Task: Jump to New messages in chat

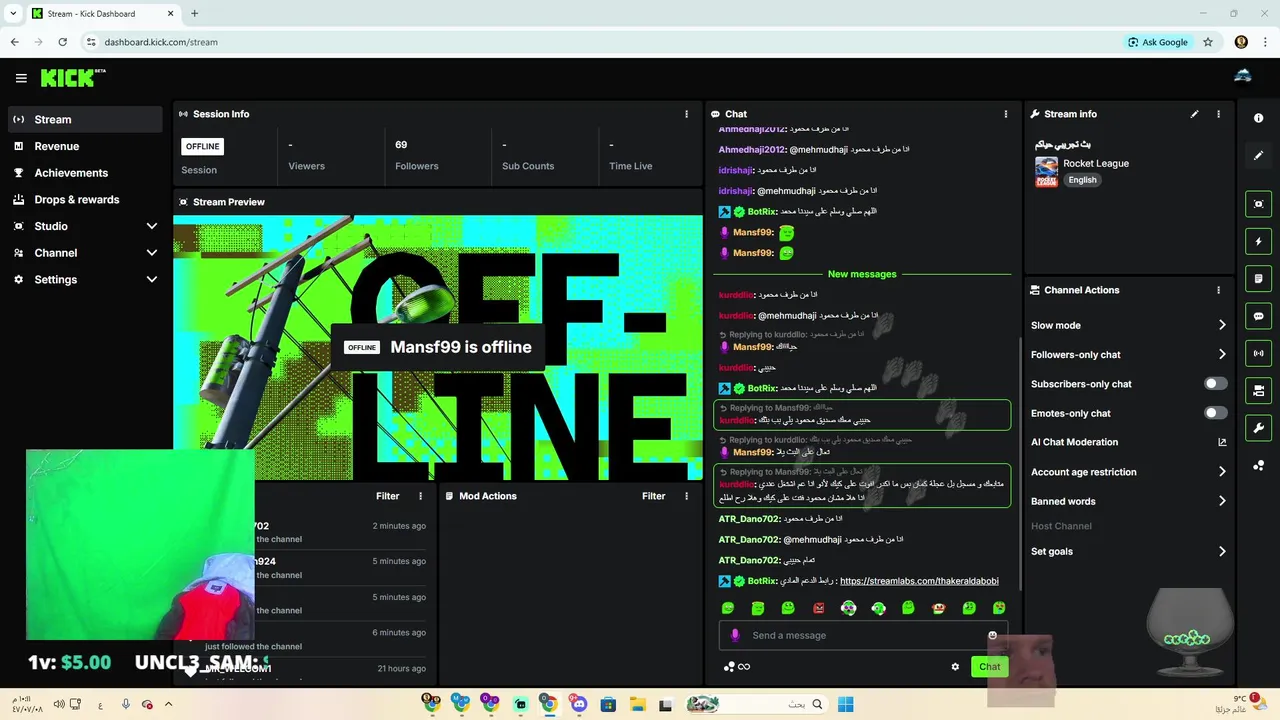Action: point(862,274)
